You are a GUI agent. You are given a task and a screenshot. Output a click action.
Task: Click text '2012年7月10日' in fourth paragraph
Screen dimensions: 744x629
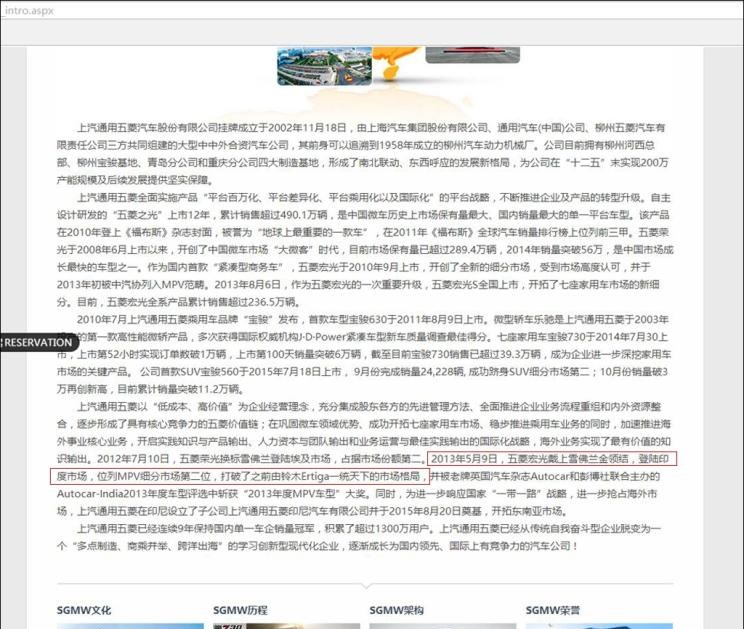pos(133,459)
